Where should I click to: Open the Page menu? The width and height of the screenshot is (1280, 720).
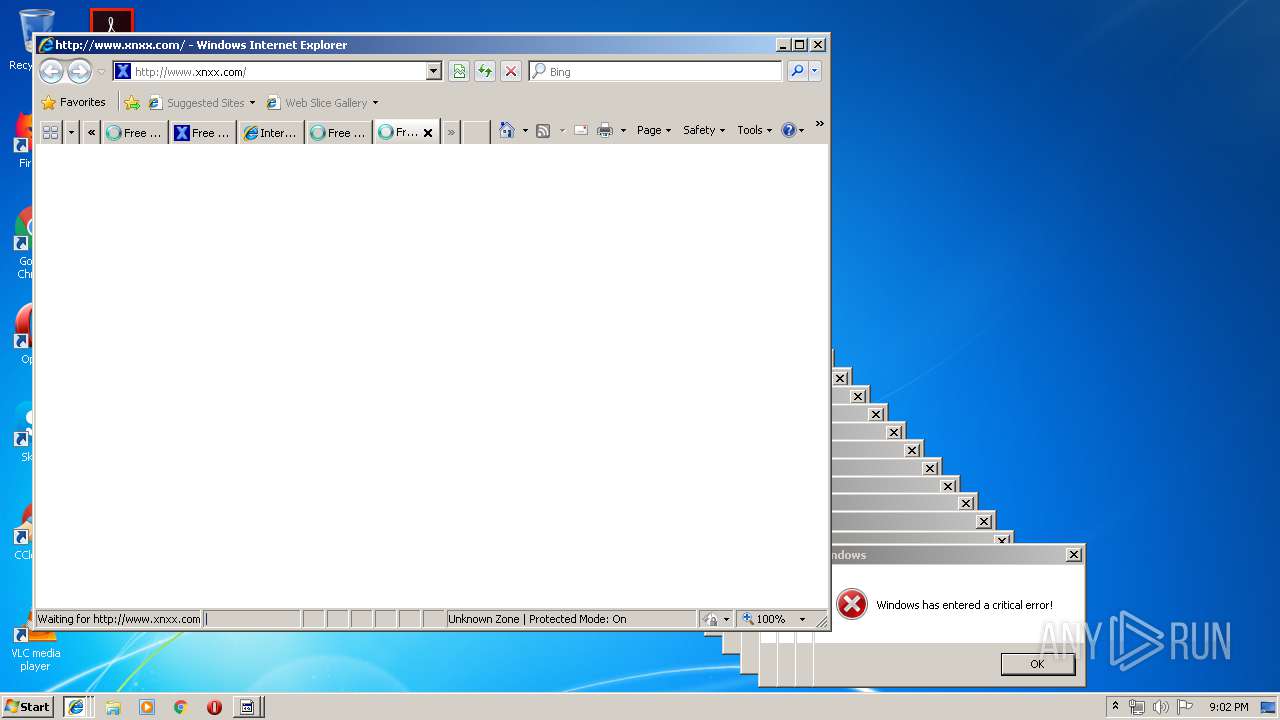click(654, 130)
